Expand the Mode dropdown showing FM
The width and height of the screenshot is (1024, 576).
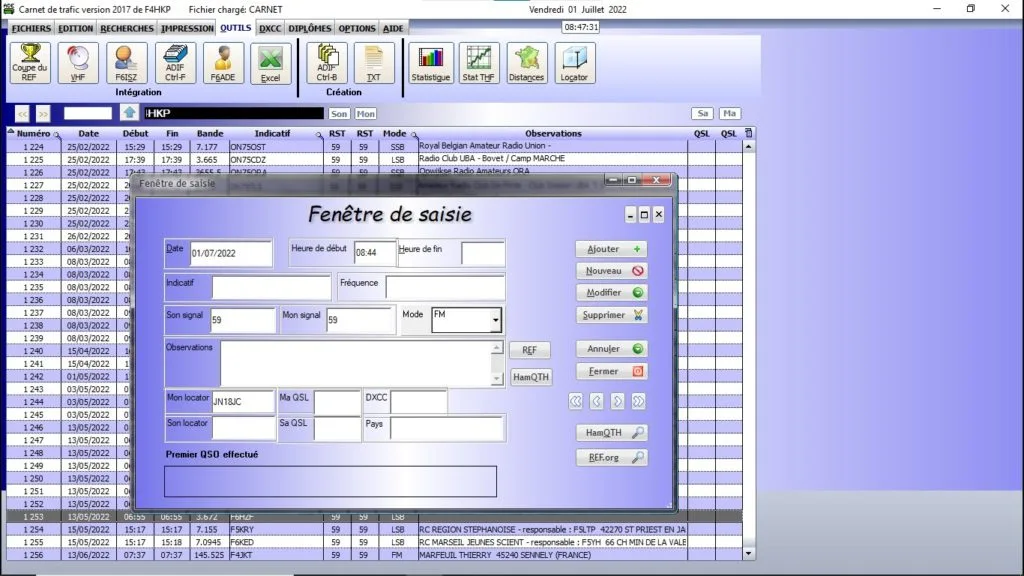495,321
